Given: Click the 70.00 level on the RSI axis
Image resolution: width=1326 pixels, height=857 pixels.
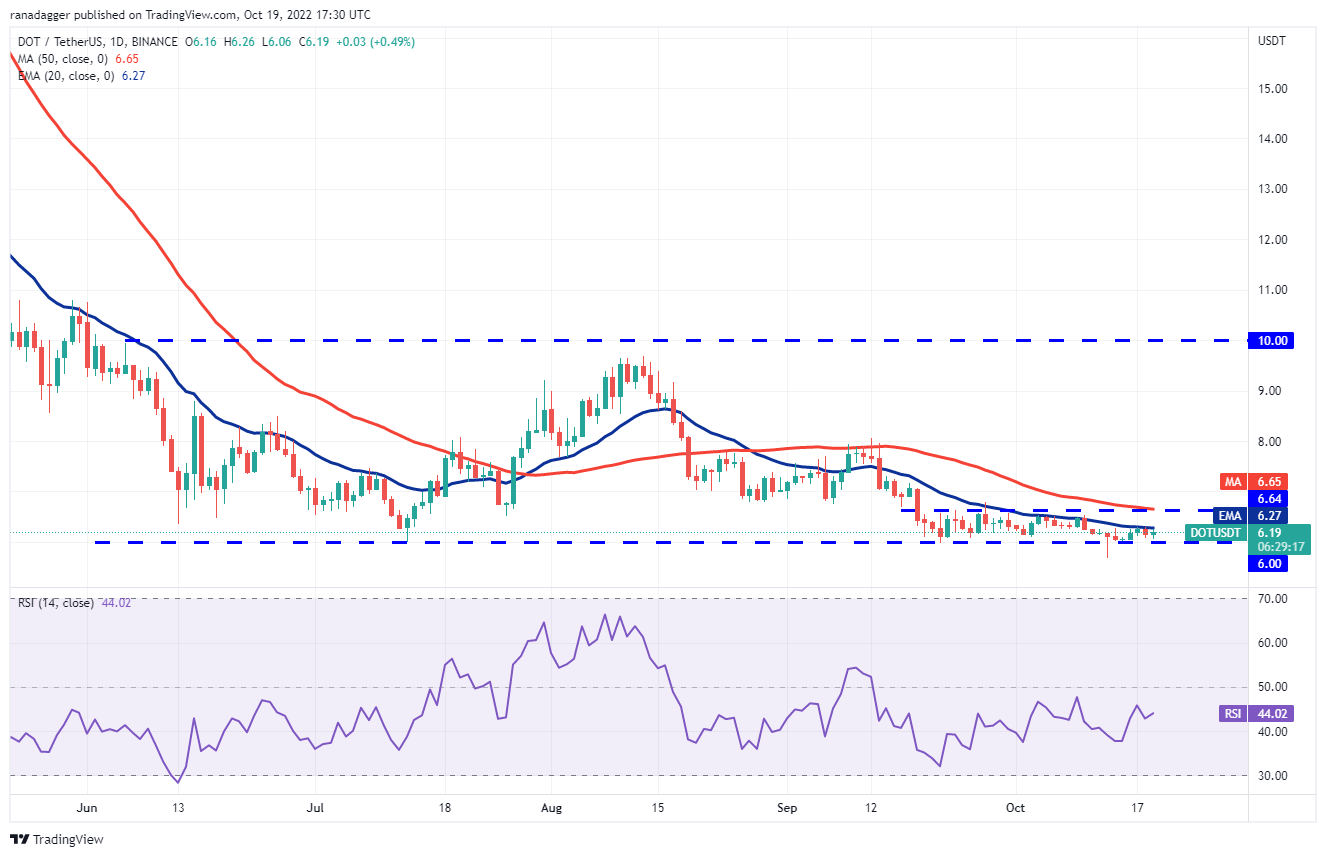Looking at the screenshot, I should click(x=1271, y=599).
